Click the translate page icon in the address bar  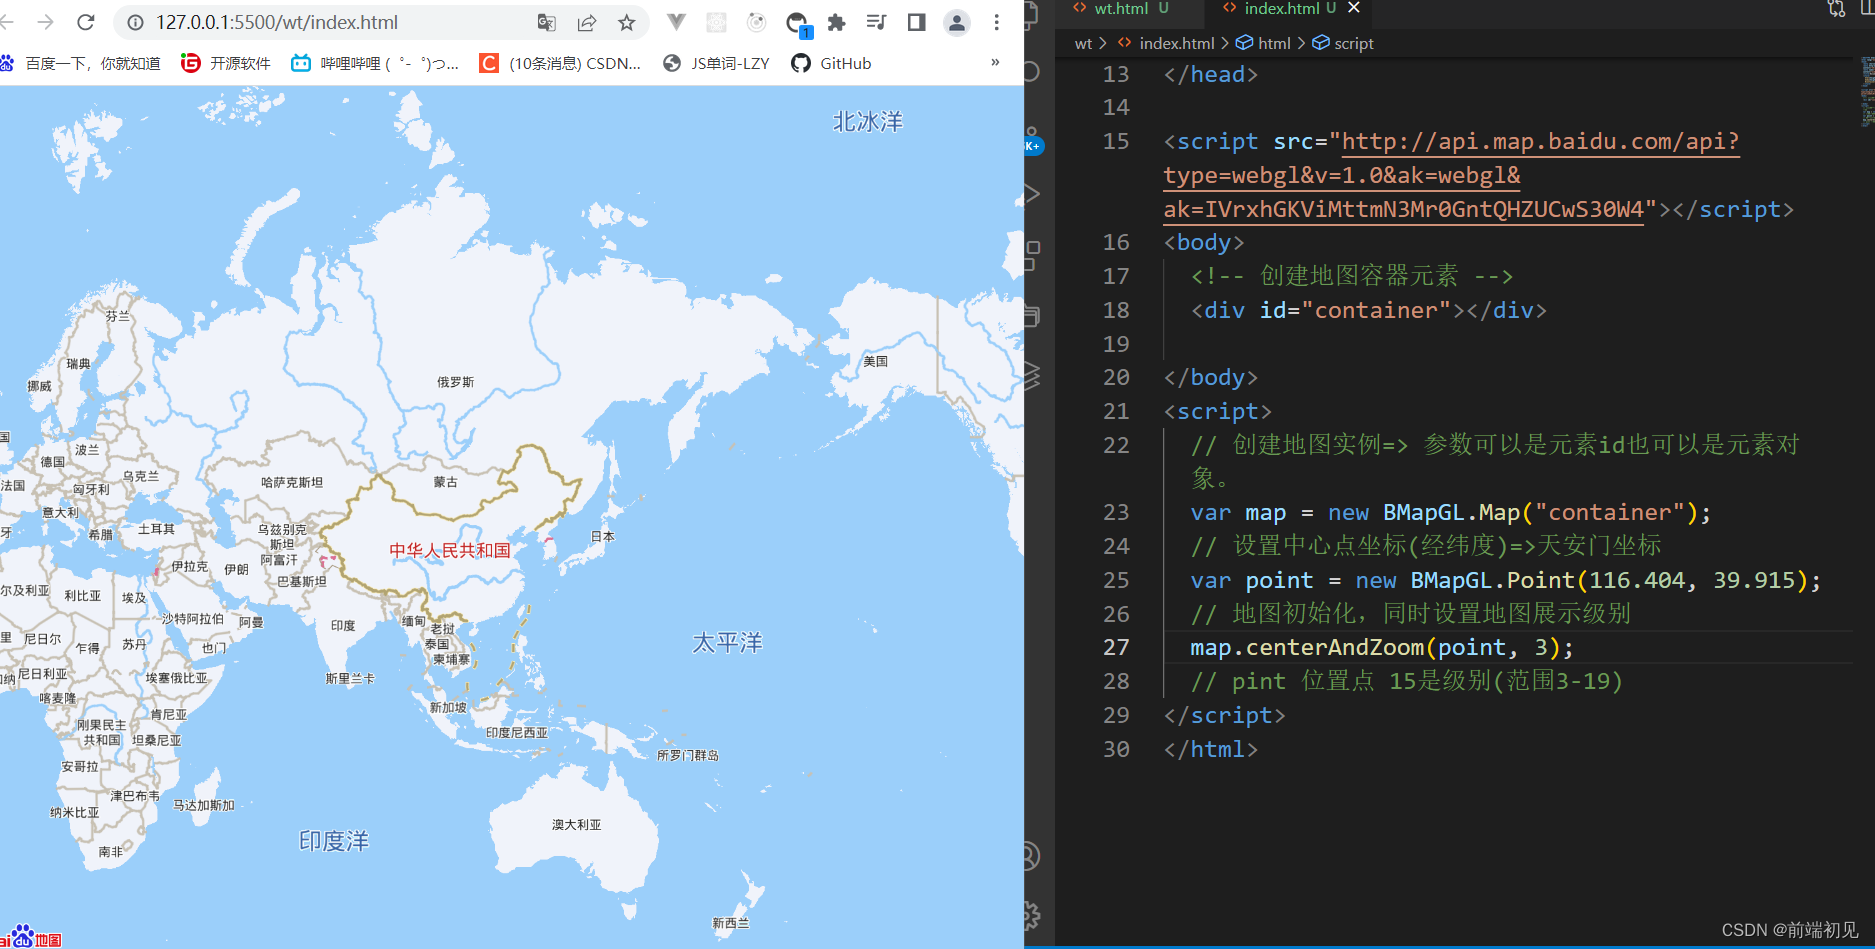pos(546,22)
